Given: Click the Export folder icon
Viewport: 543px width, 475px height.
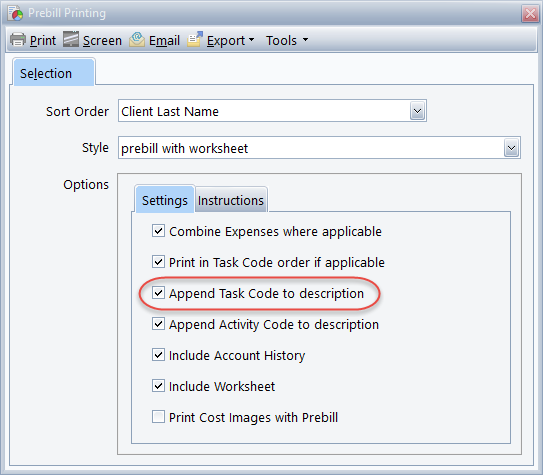Looking at the screenshot, I should [x=195, y=39].
